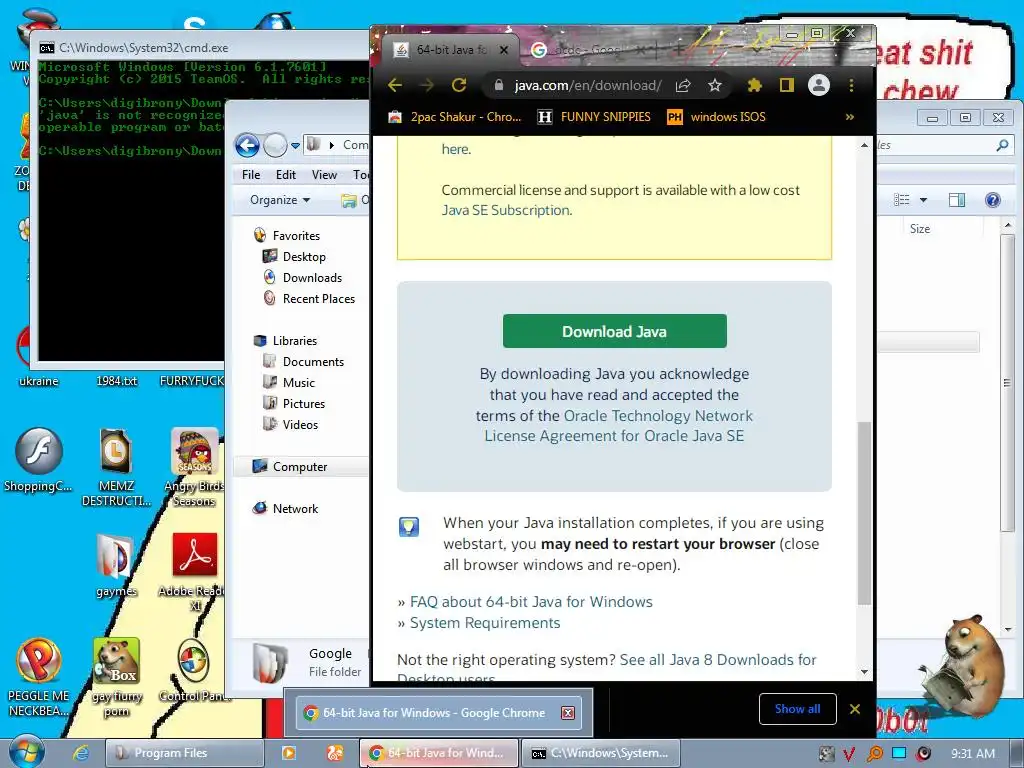This screenshot has height=768, width=1024.
Task: Switch to the Google search tab
Action: point(584,50)
